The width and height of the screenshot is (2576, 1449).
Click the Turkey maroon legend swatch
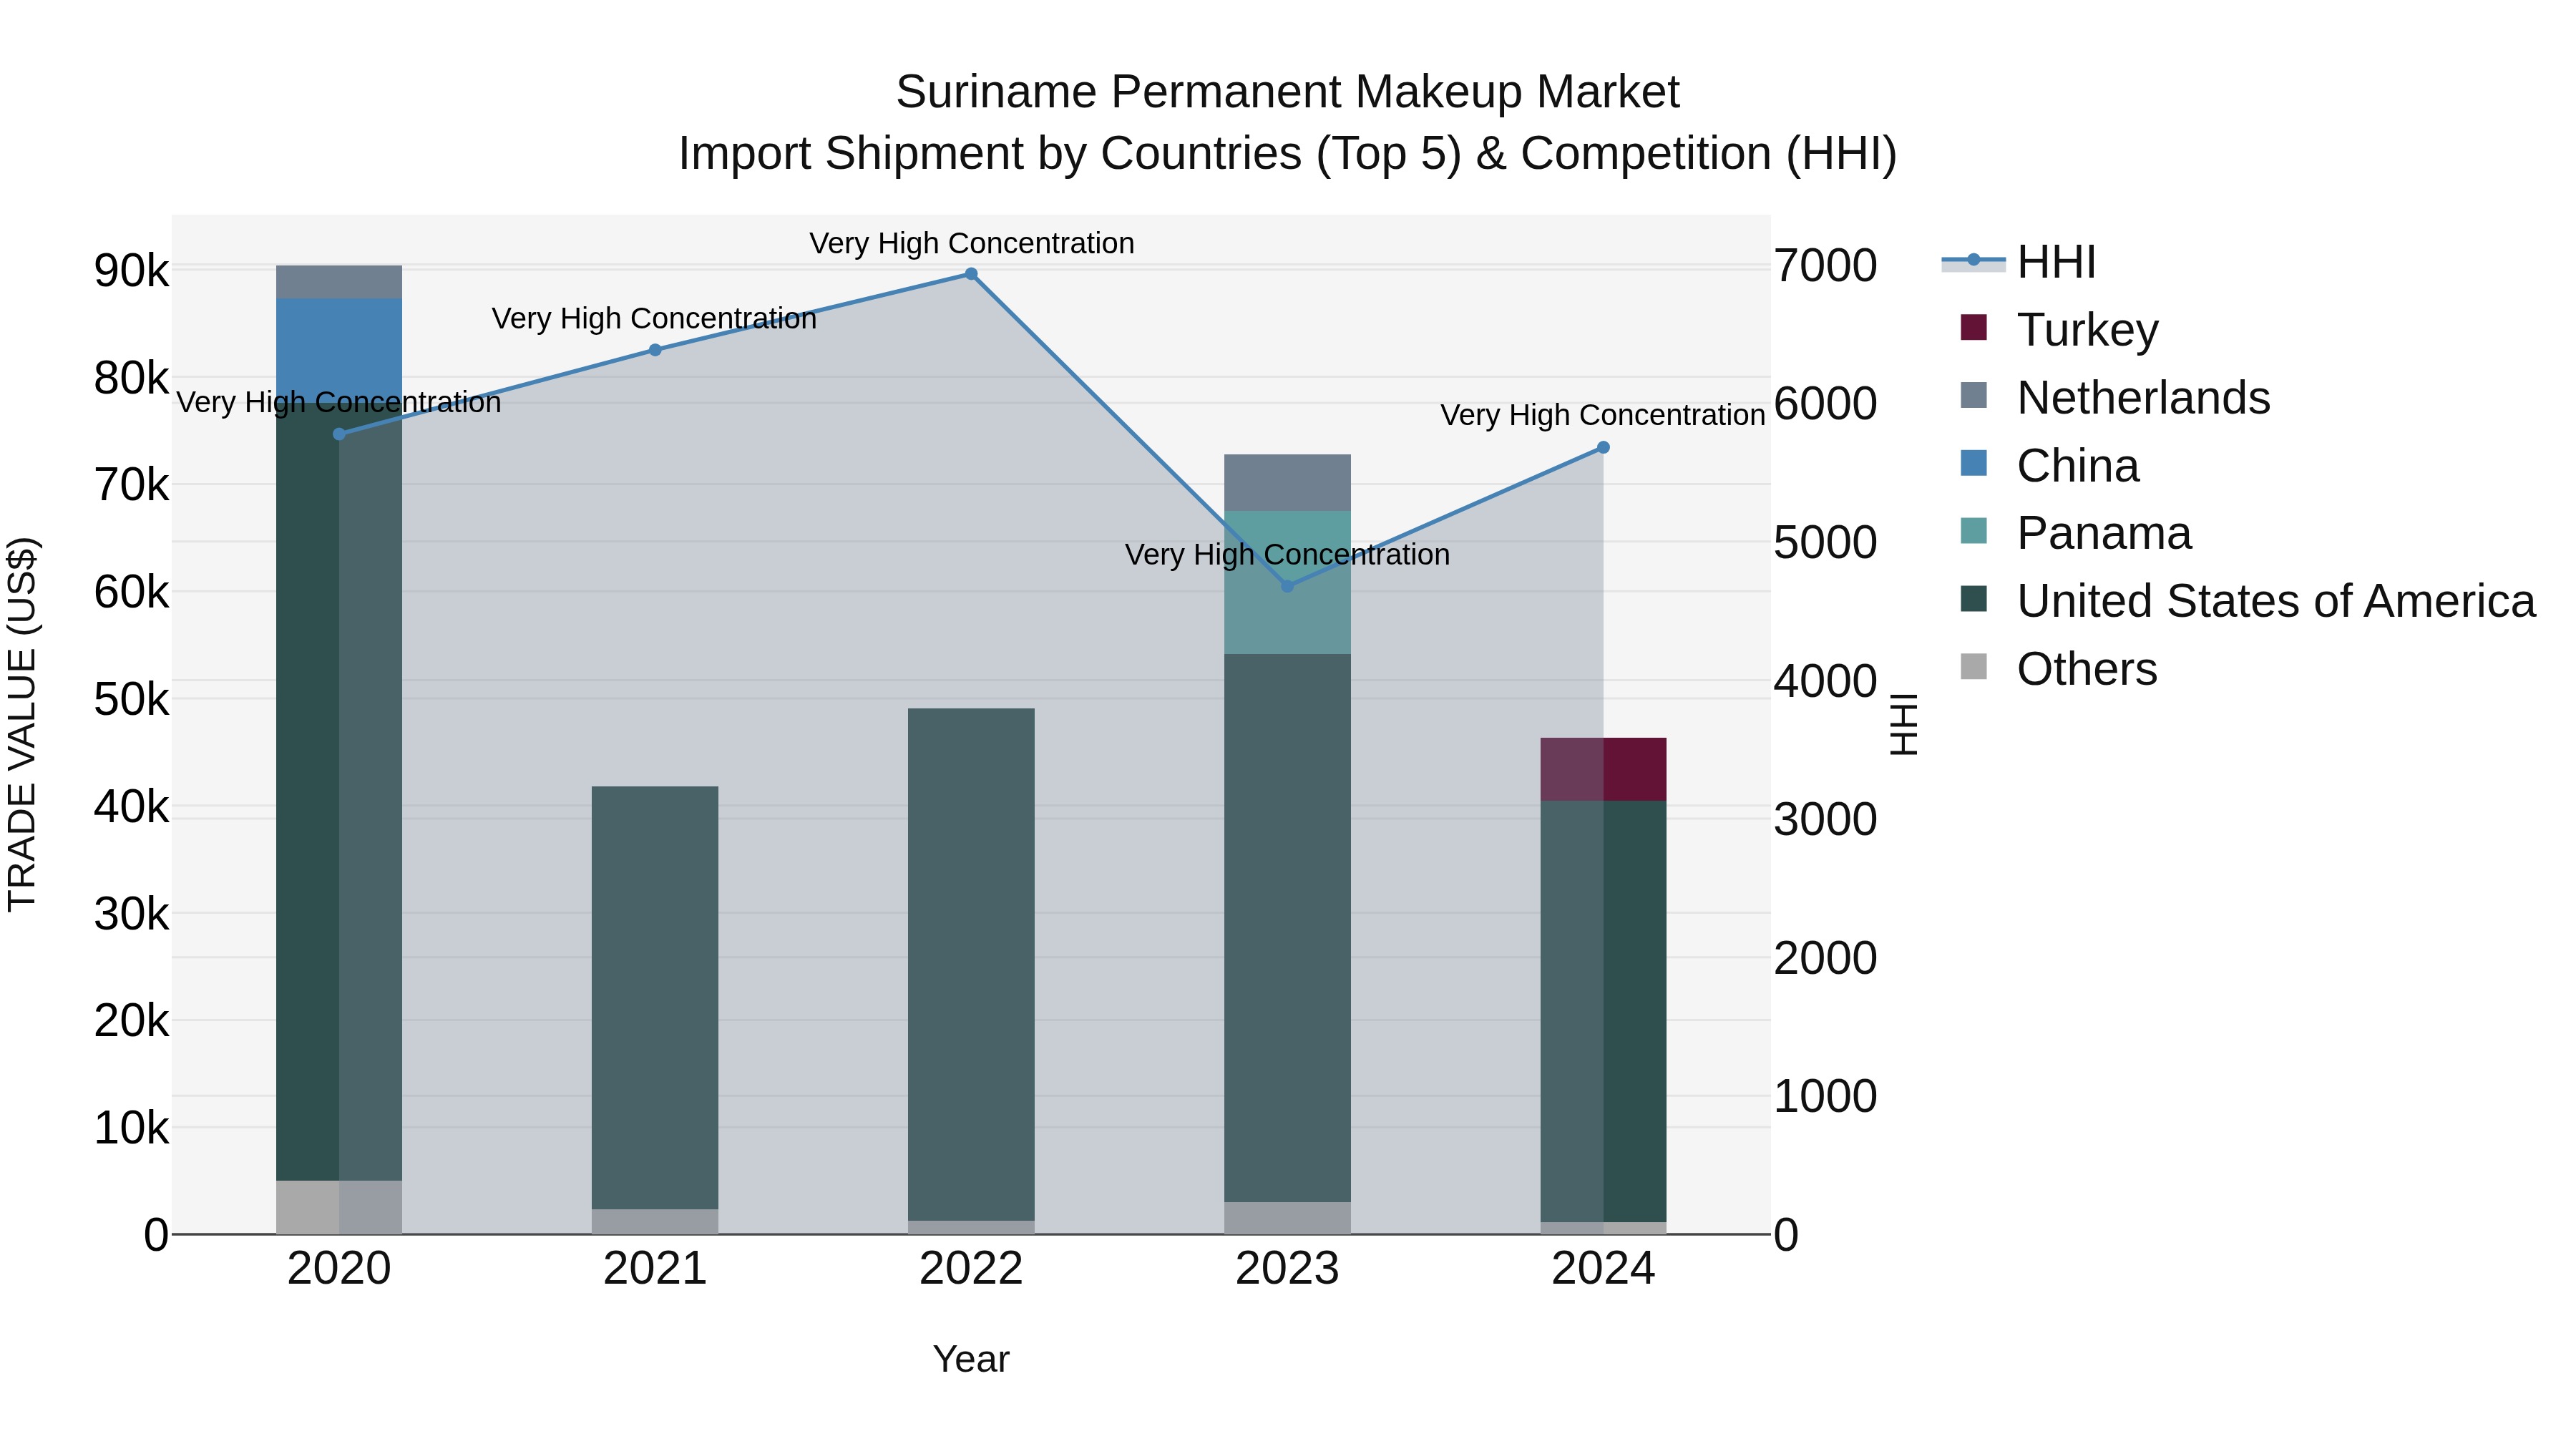(1974, 327)
